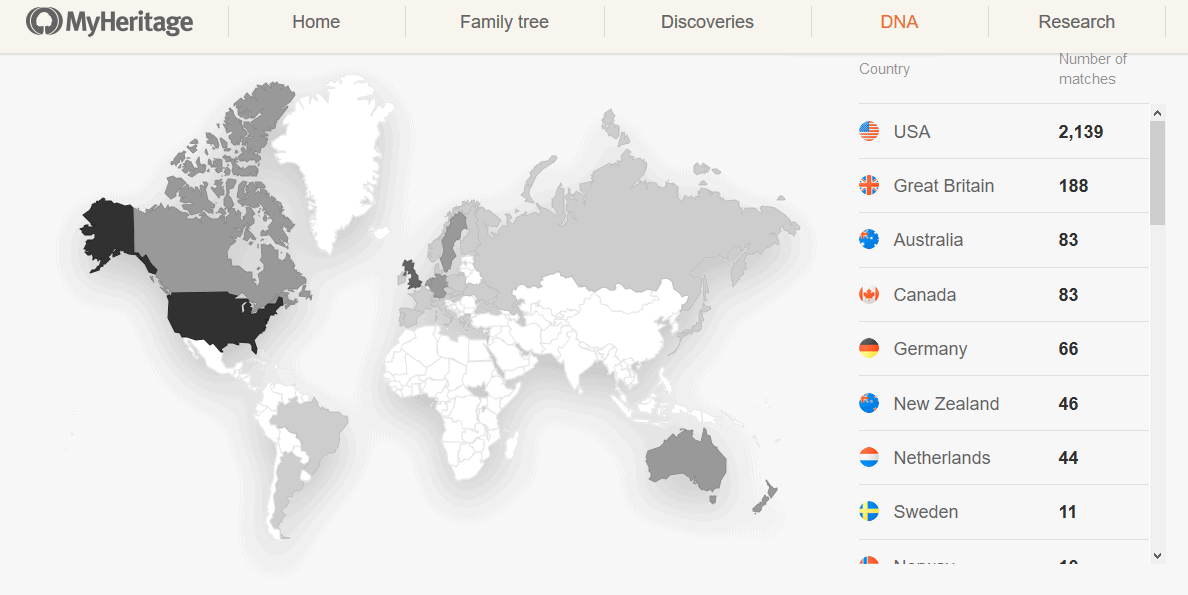
Task: Click the Number of matches column header
Action: pyautogui.click(x=1093, y=69)
